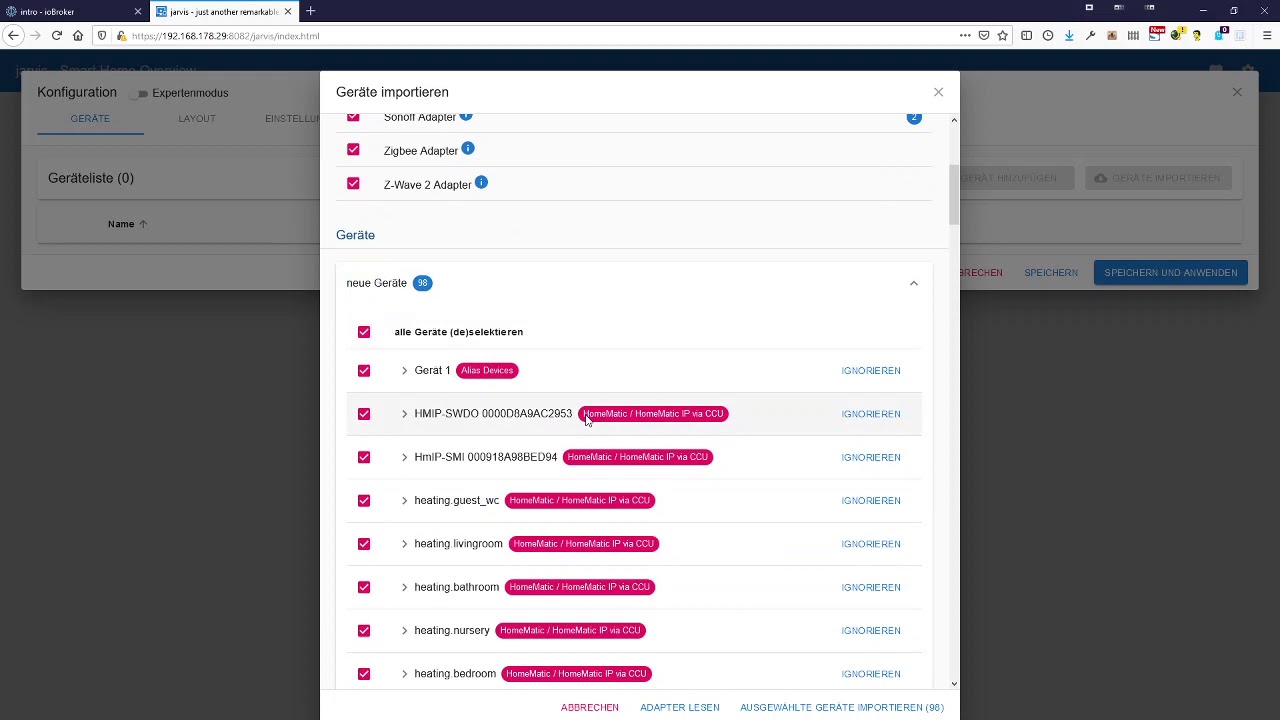Image resolution: width=1280 pixels, height=720 pixels.
Task: Expand heating.bedroom row
Action: 404,674
